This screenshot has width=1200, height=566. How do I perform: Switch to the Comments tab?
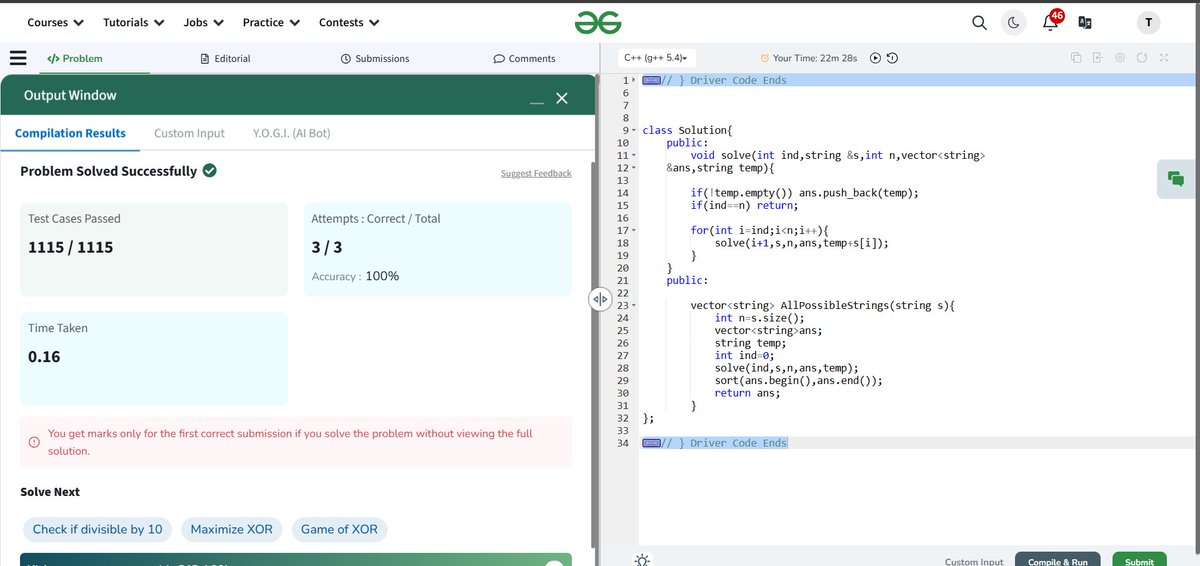tap(525, 58)
